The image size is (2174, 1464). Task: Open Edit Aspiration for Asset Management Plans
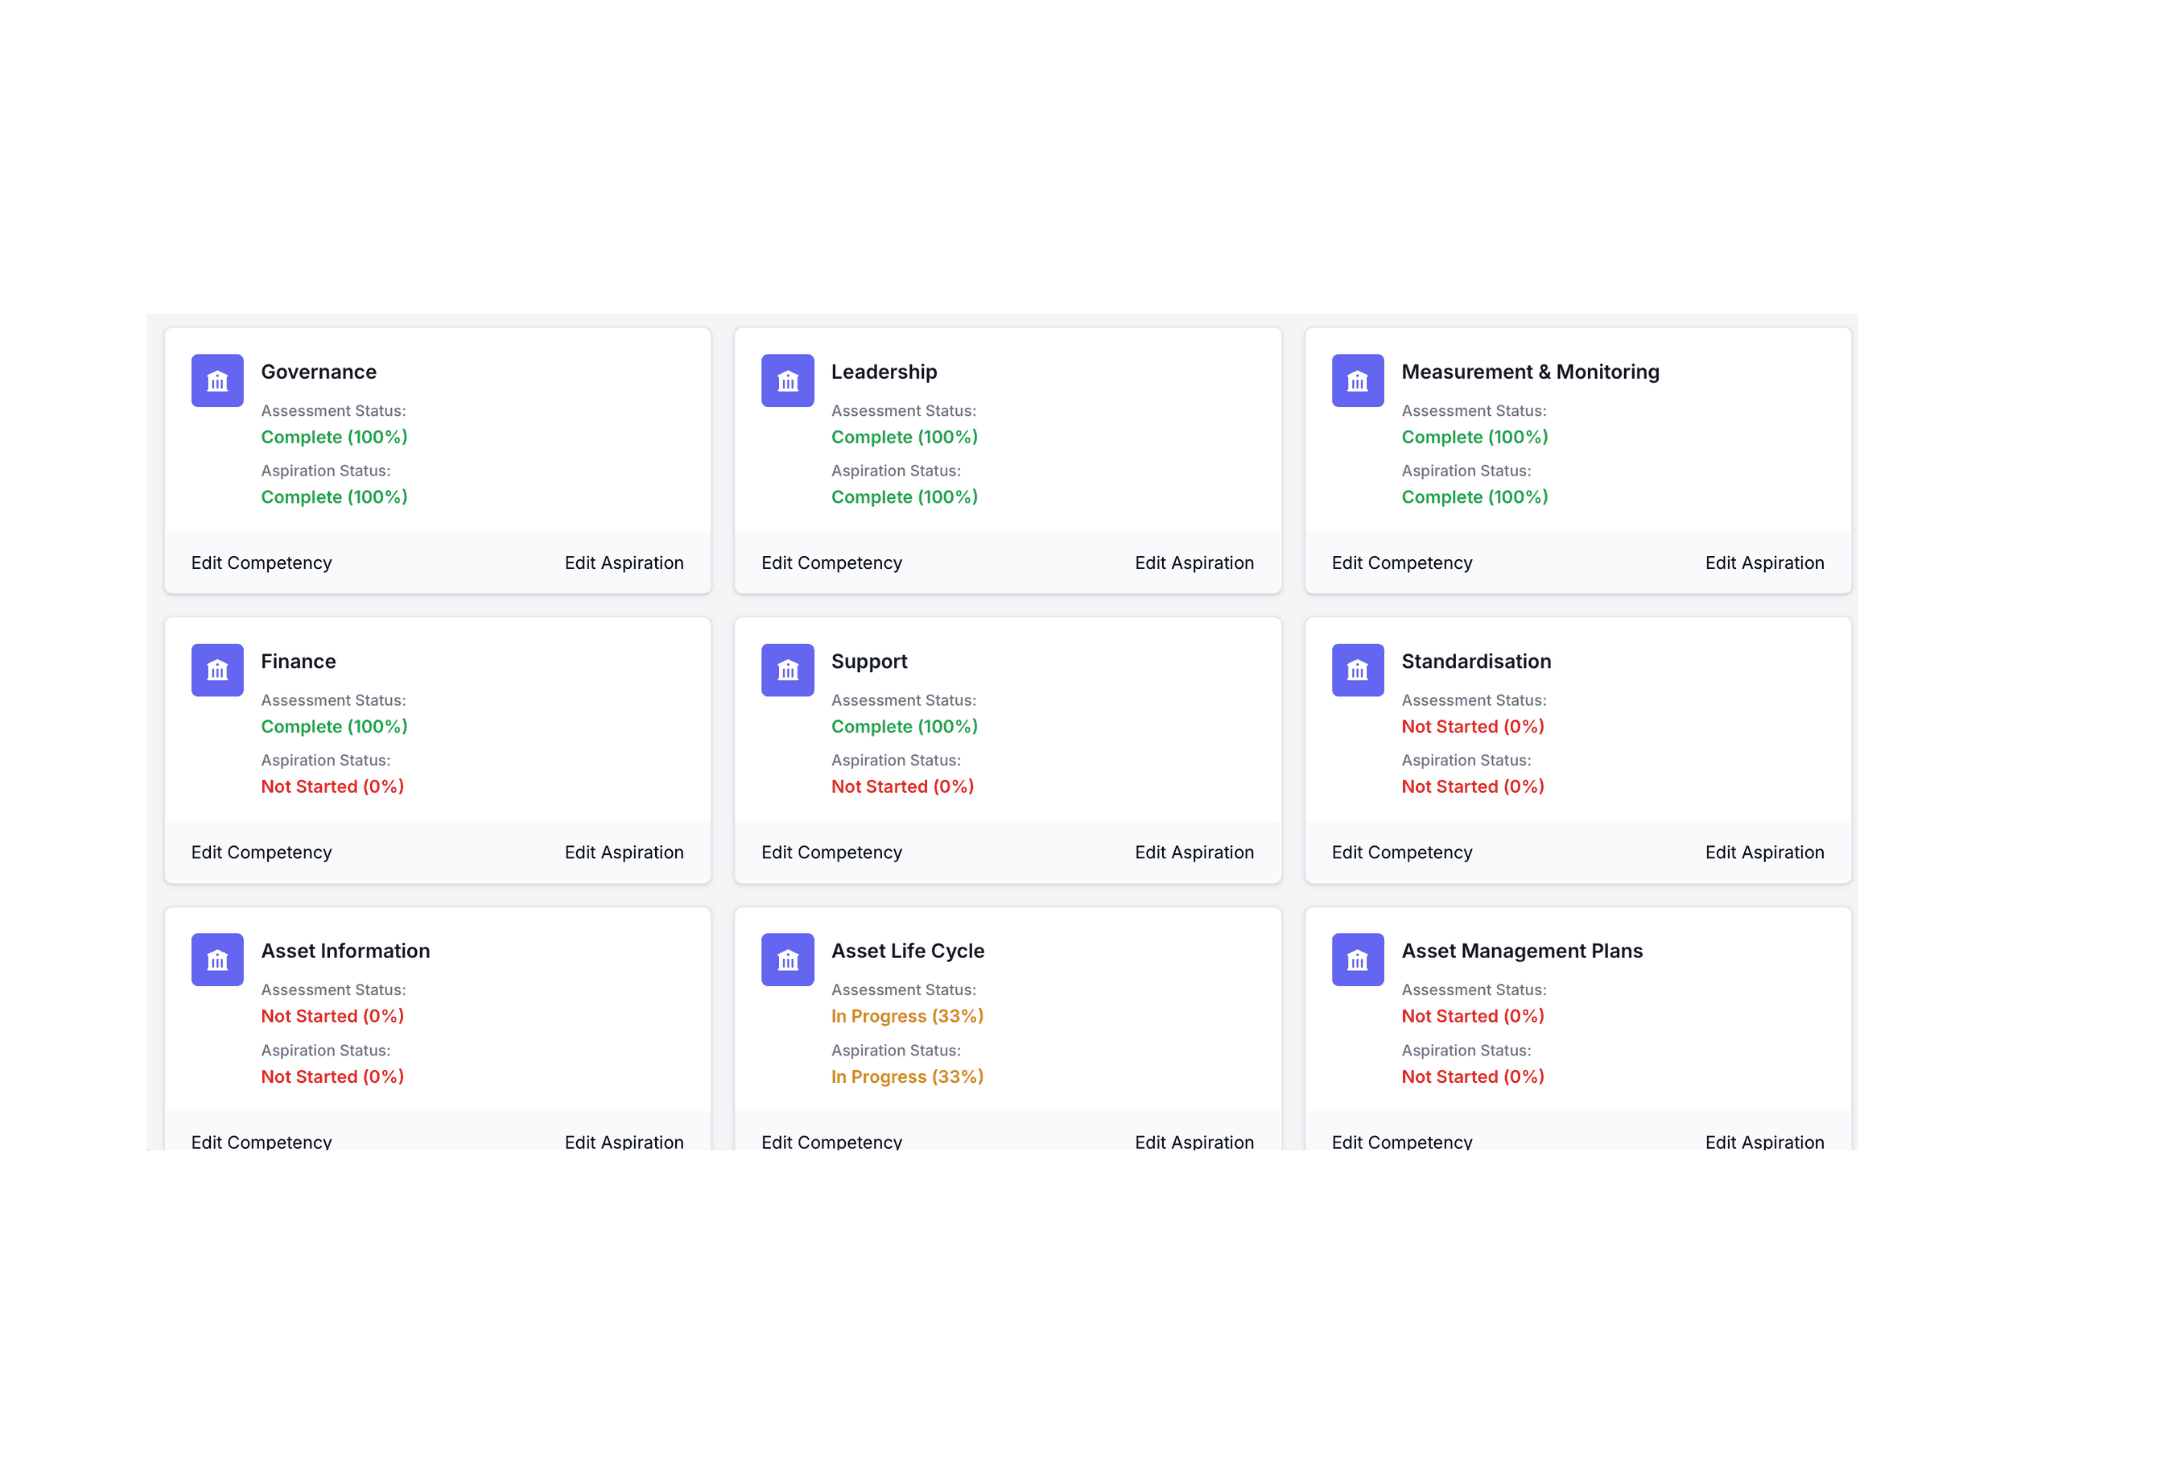tap(1765, 1142)
